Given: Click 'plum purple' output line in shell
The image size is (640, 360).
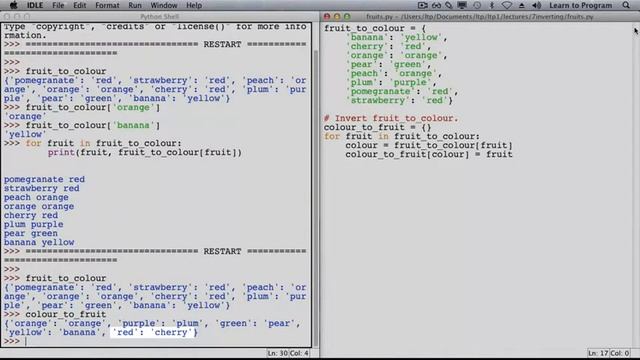Looking at the screenshot, I should click(x=33, y=224).
